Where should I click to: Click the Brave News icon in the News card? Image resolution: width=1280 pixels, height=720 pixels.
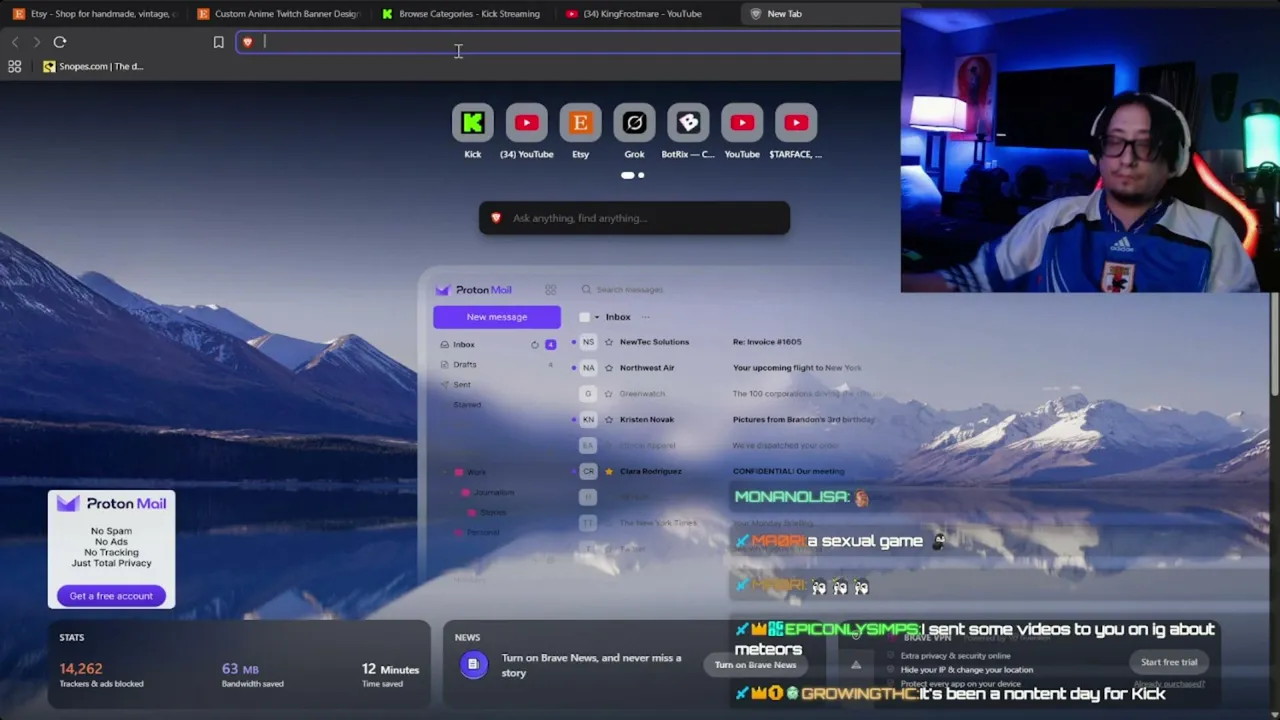(474, 664)
